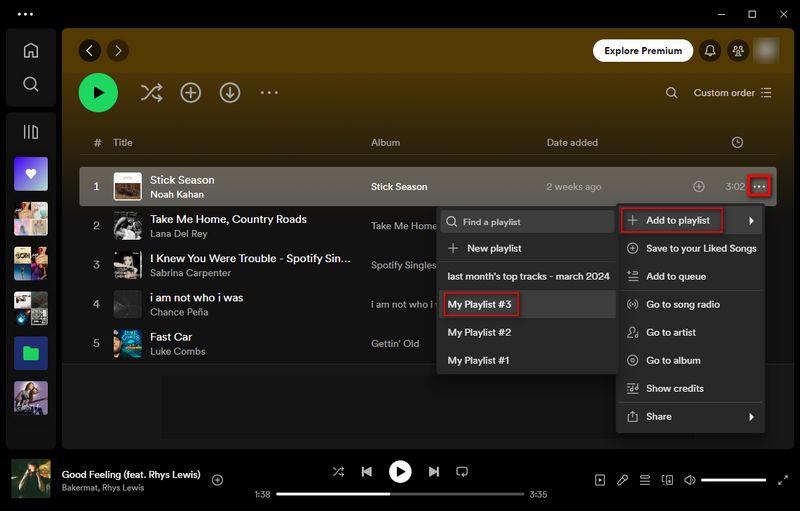
Task: Open Gettin' Old album link
Action: point(395,344)
